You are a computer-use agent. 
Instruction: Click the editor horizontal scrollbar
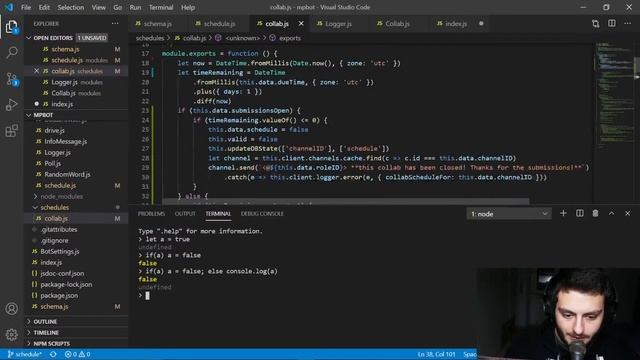tap(345, 201)
